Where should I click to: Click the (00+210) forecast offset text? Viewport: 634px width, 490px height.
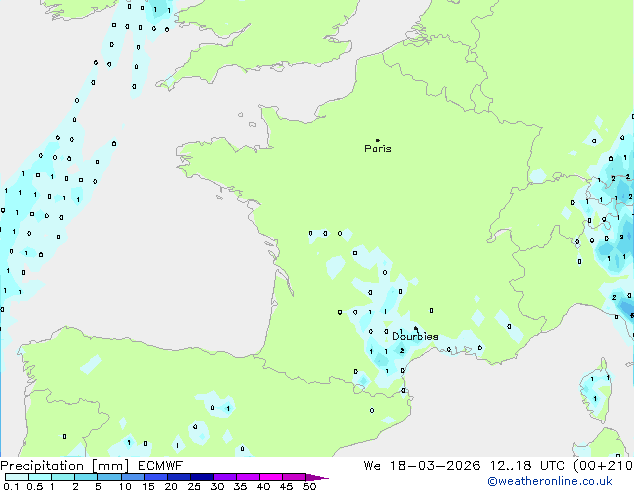point(605,466)
